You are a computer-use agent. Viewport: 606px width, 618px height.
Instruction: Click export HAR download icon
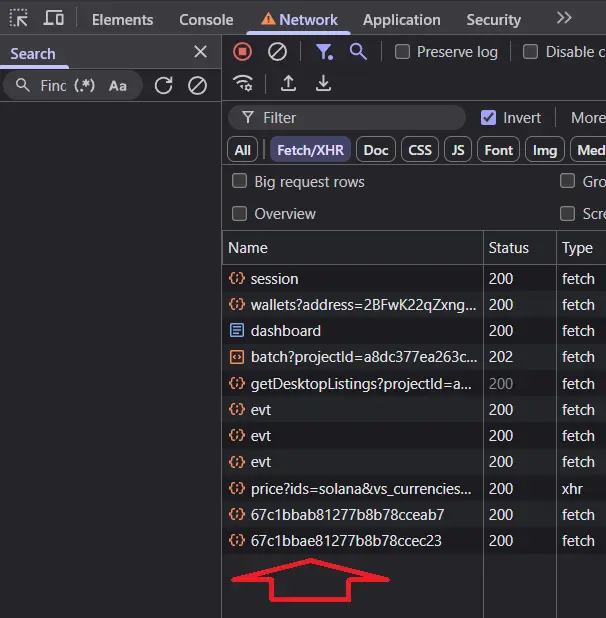[323, 83]
